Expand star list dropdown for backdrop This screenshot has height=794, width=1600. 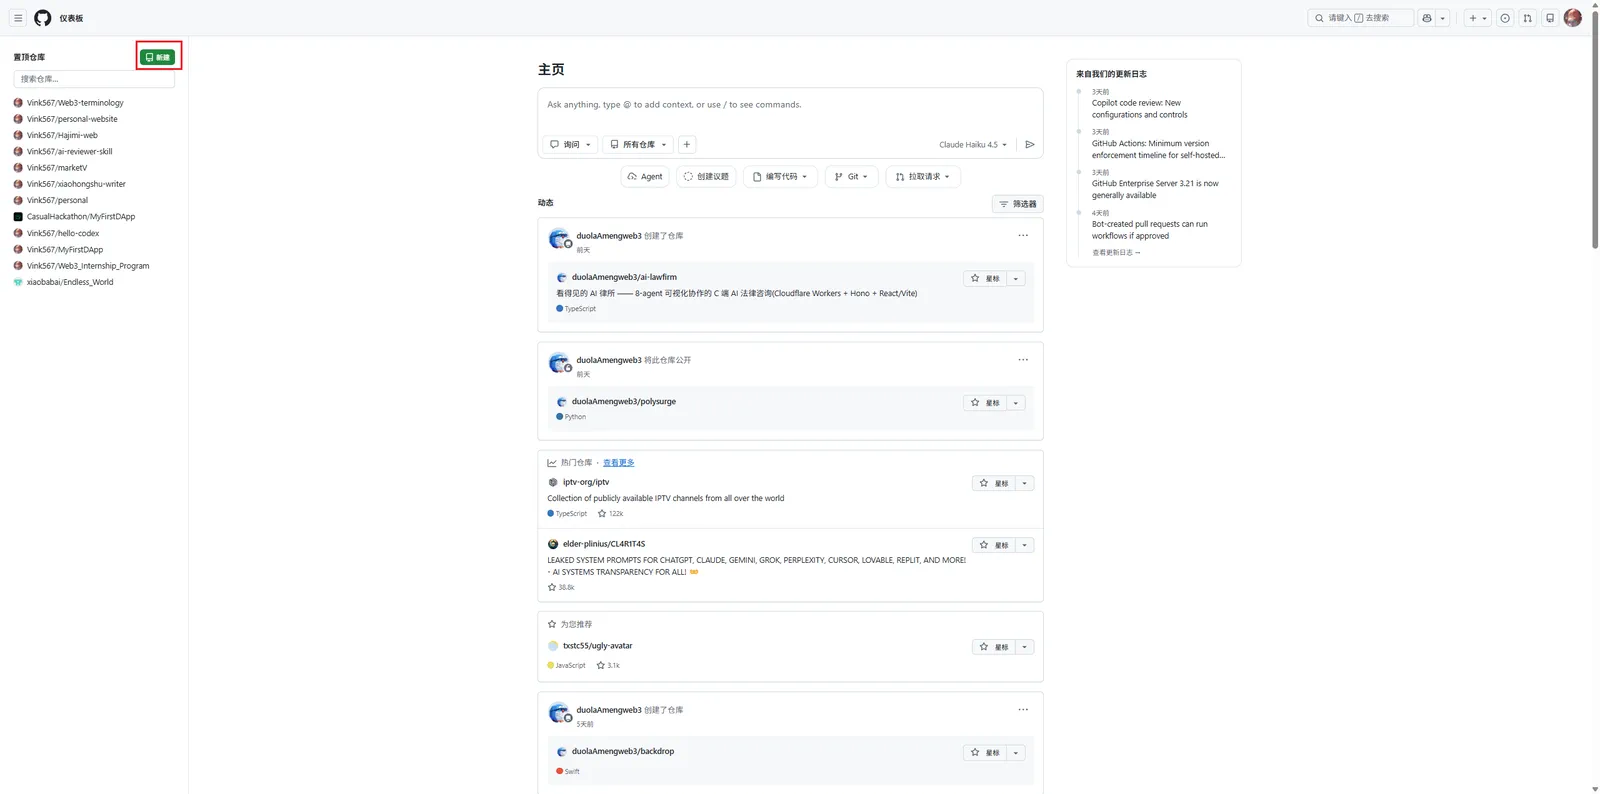(1016, 753)
